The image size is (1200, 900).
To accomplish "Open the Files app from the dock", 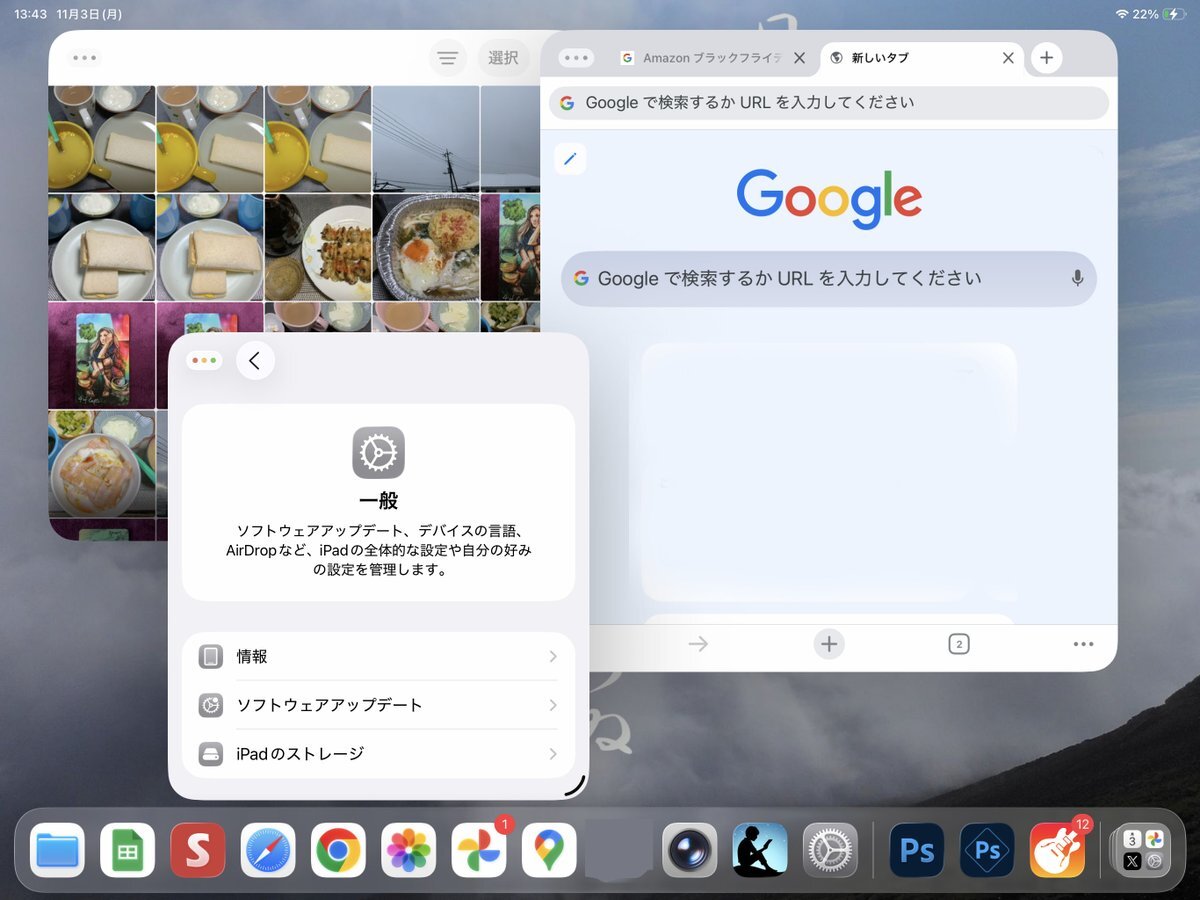I will click(57, 850).
